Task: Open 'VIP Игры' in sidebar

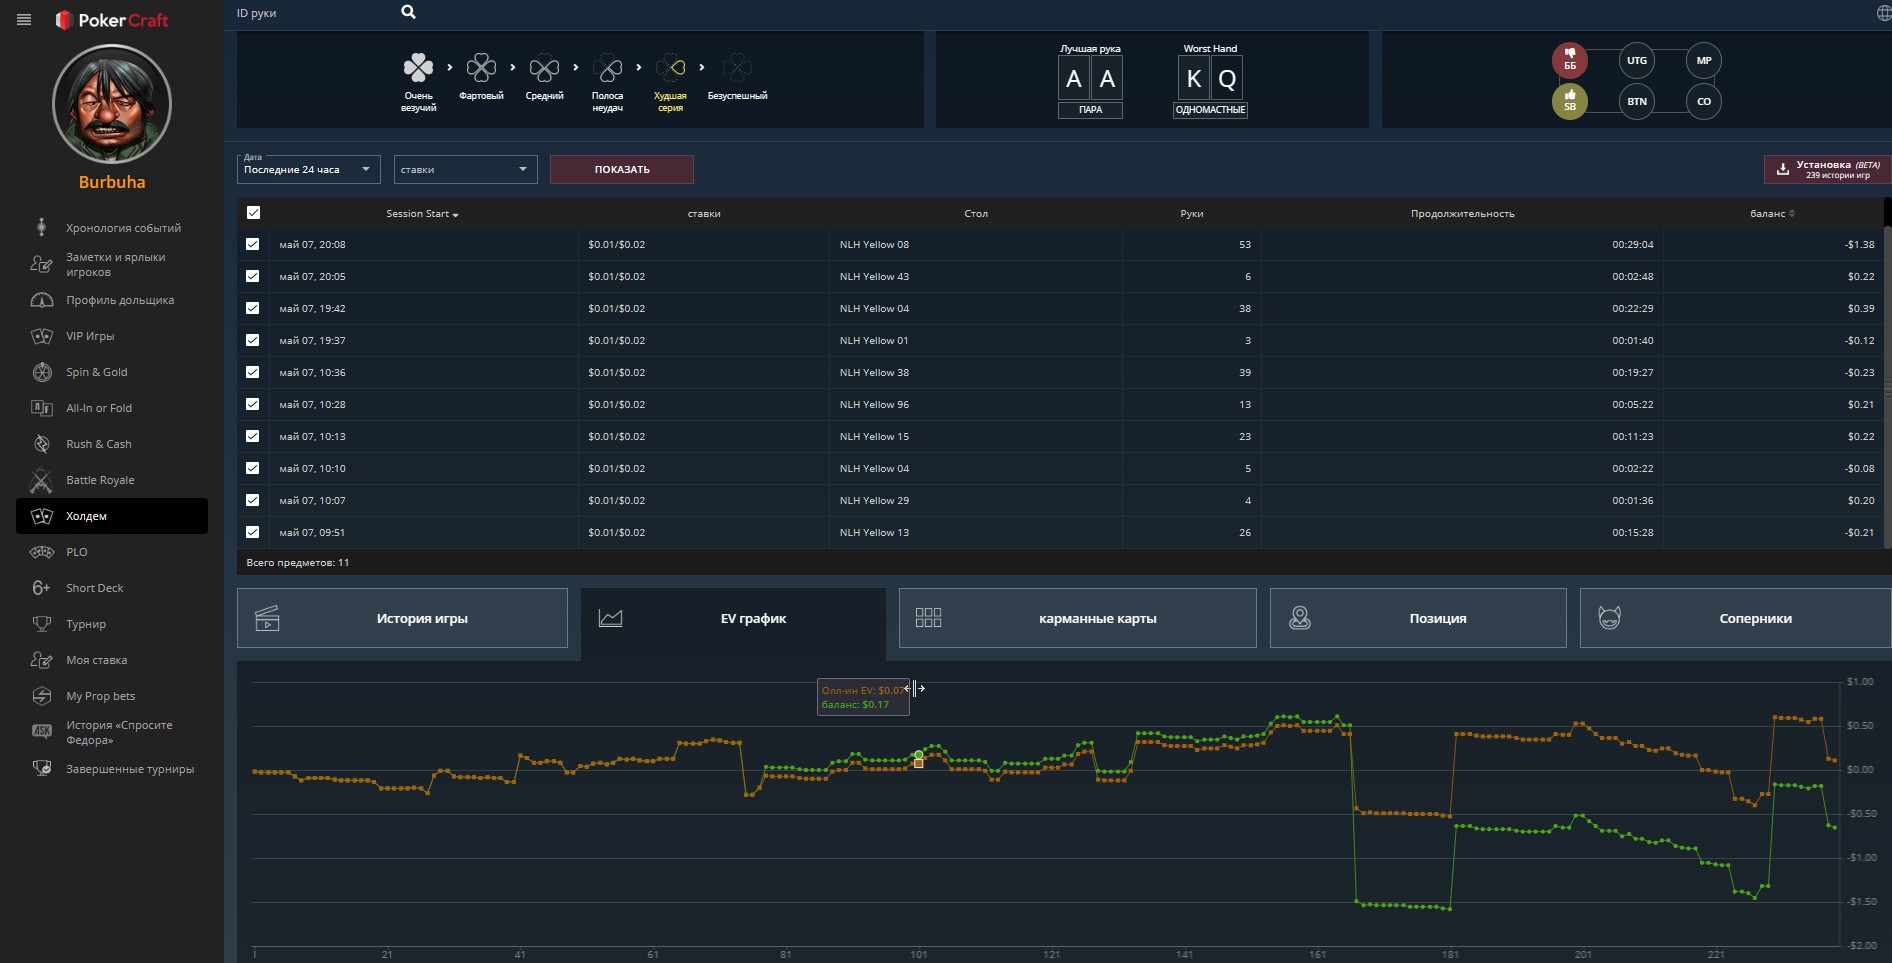Action: coord(112,336)
